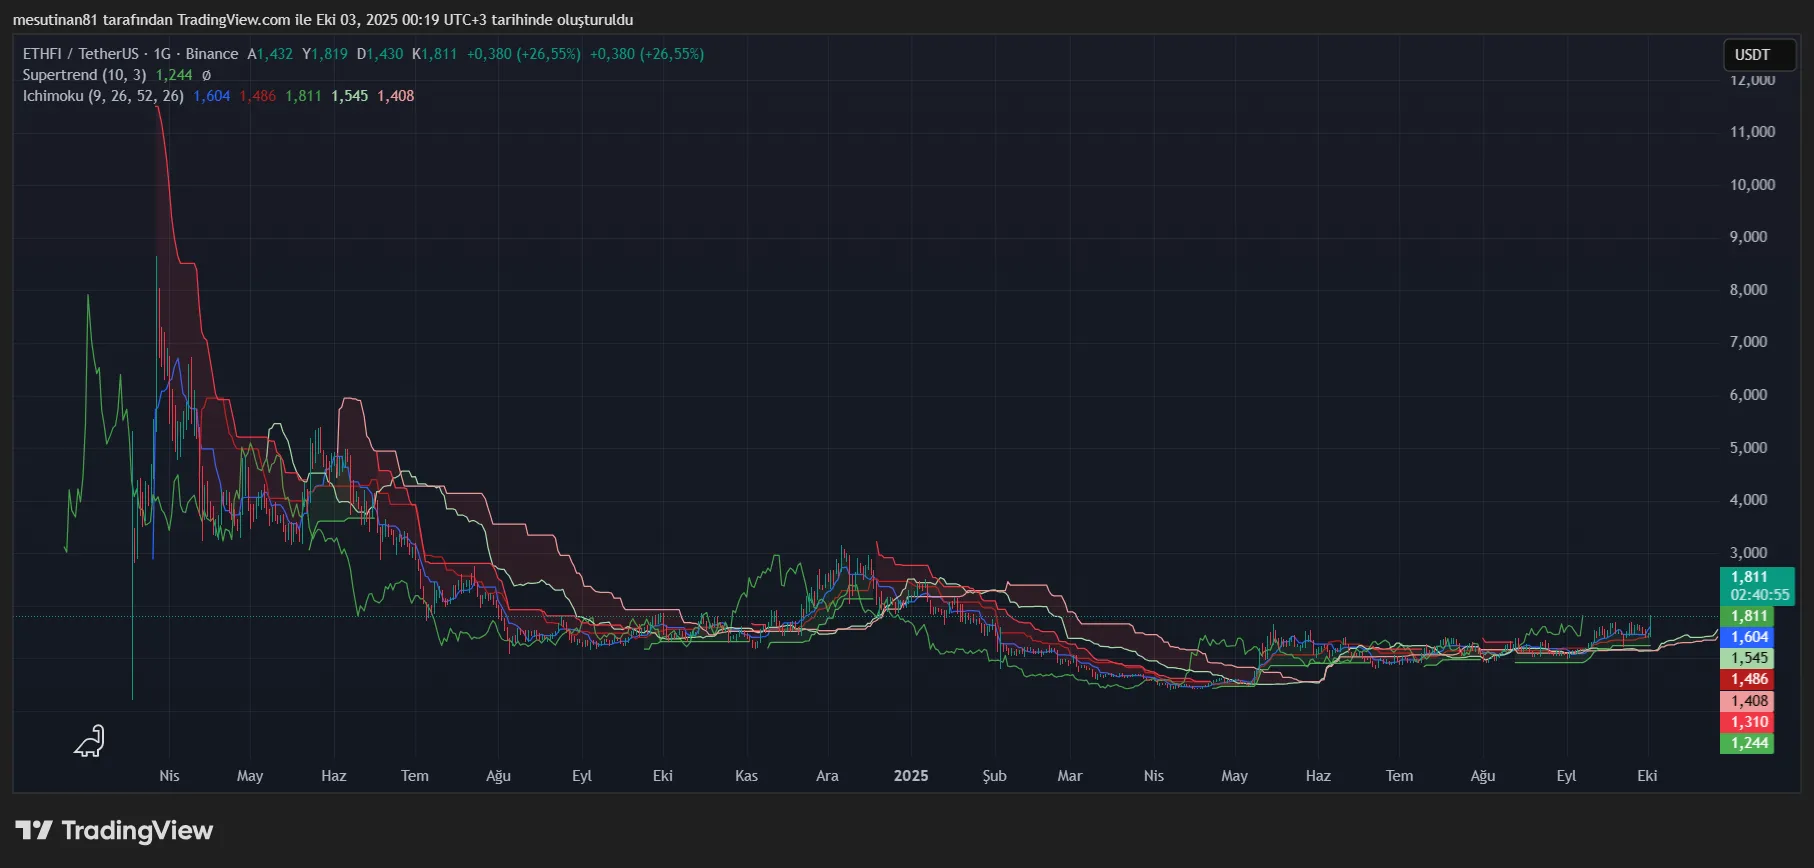Click the top caption mentioning TradingView.com
The height and width of the screenshot is (868, 1814).
pyautogui.click(x=322, y=20)
